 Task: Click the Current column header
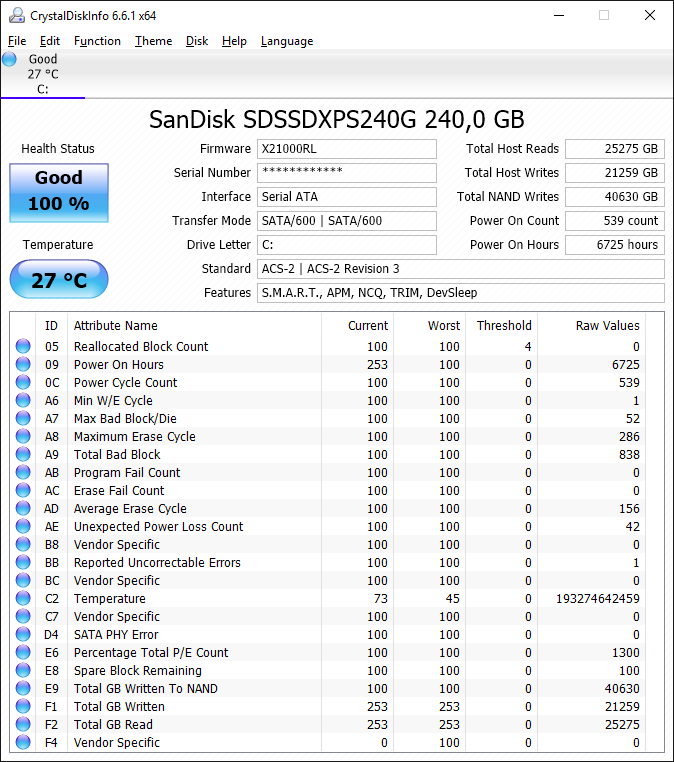(358, 326)
